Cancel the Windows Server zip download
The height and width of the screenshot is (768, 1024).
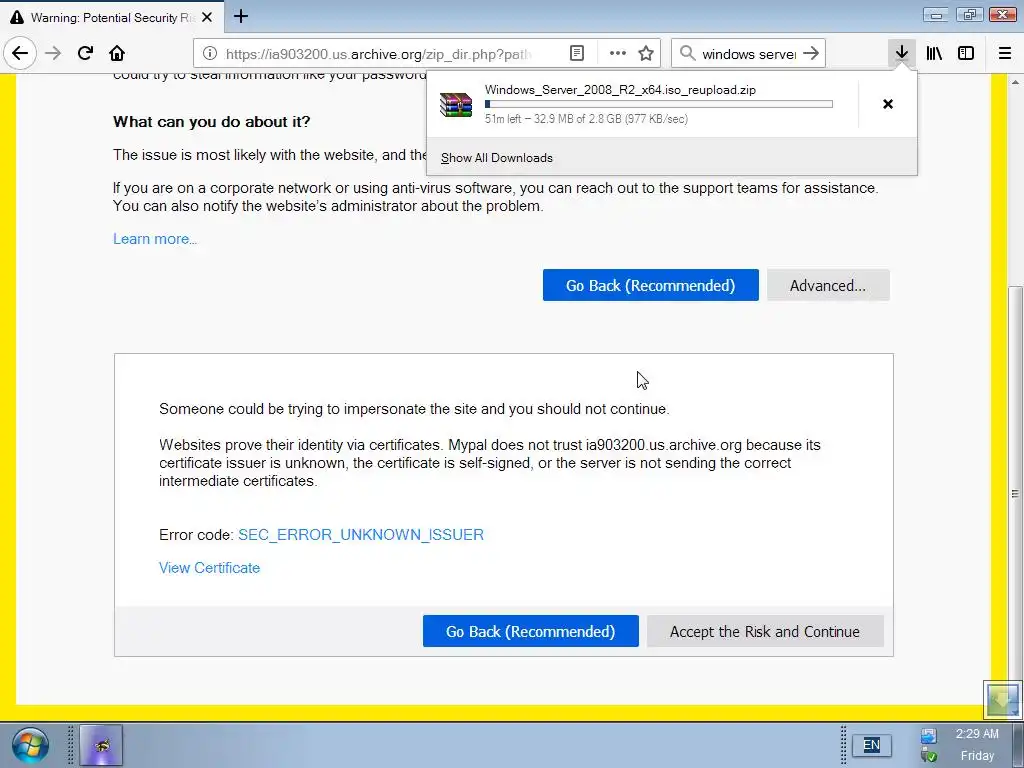(x=888, y=104)
